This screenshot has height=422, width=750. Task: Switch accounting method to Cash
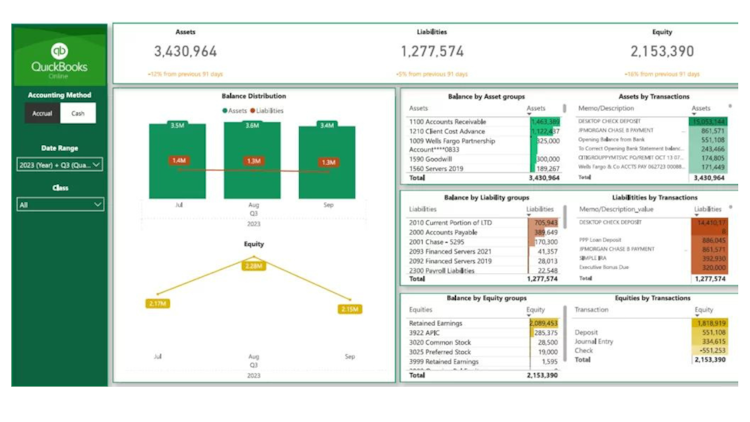tap(78, 113)
